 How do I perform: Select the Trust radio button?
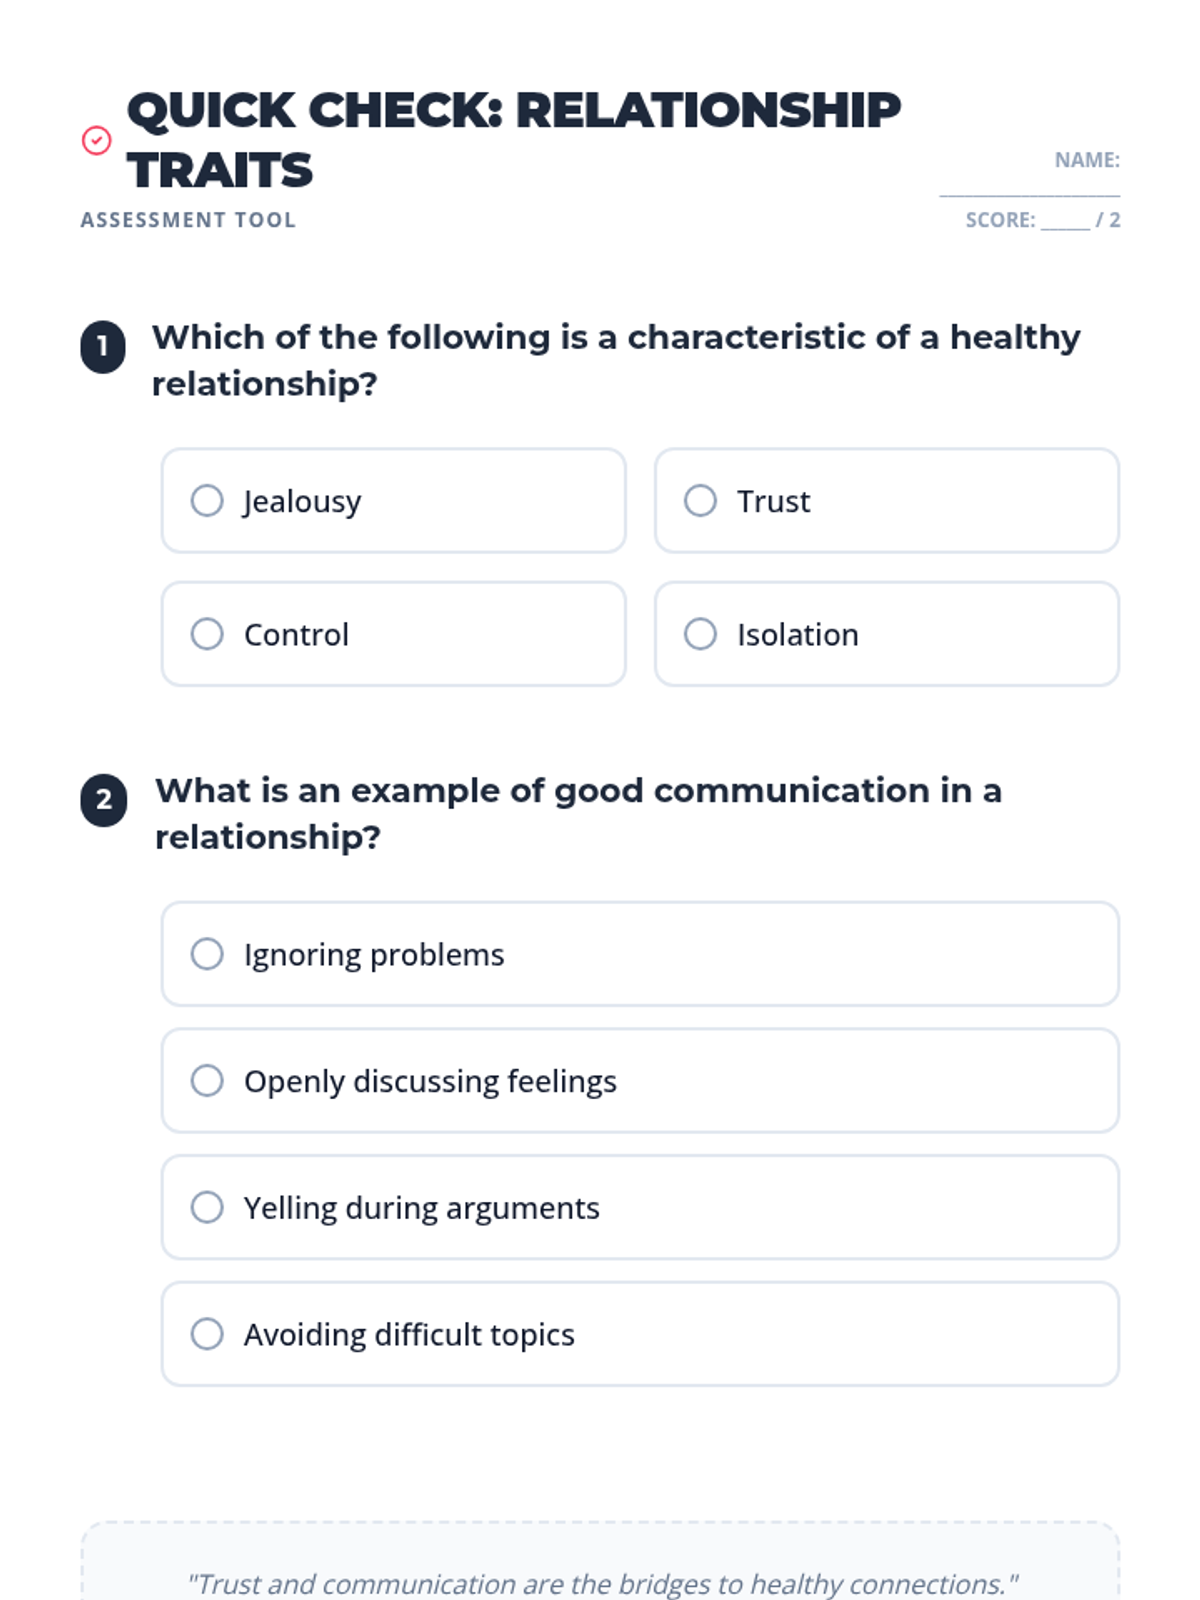[x=700, y=500]
